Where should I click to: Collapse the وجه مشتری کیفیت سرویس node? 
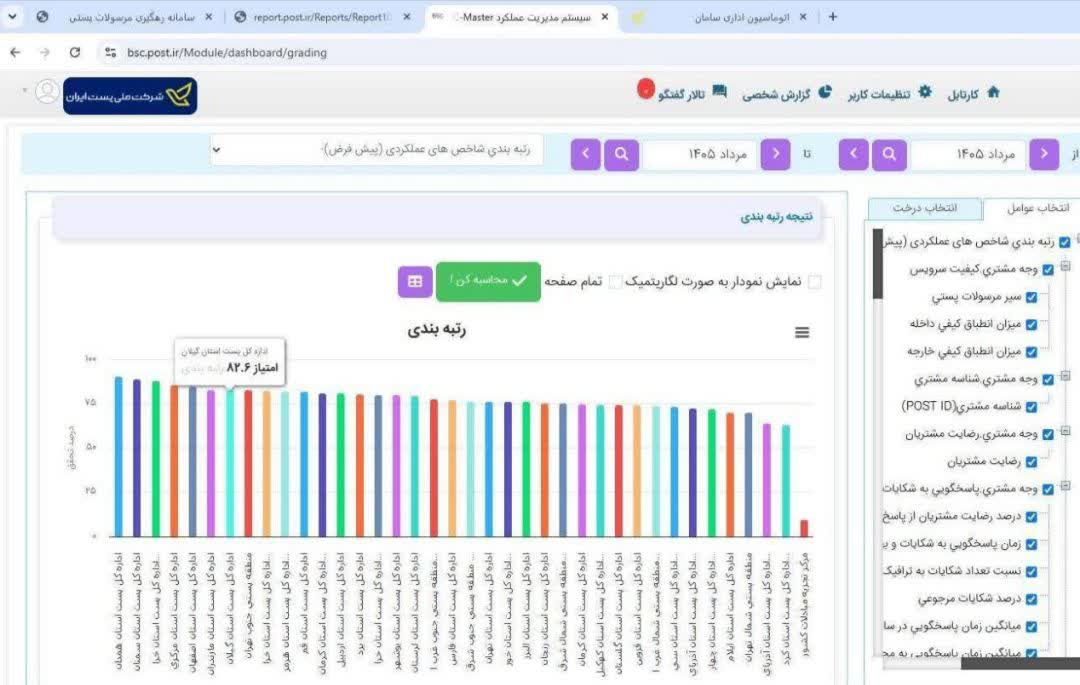pos(1066,266)
